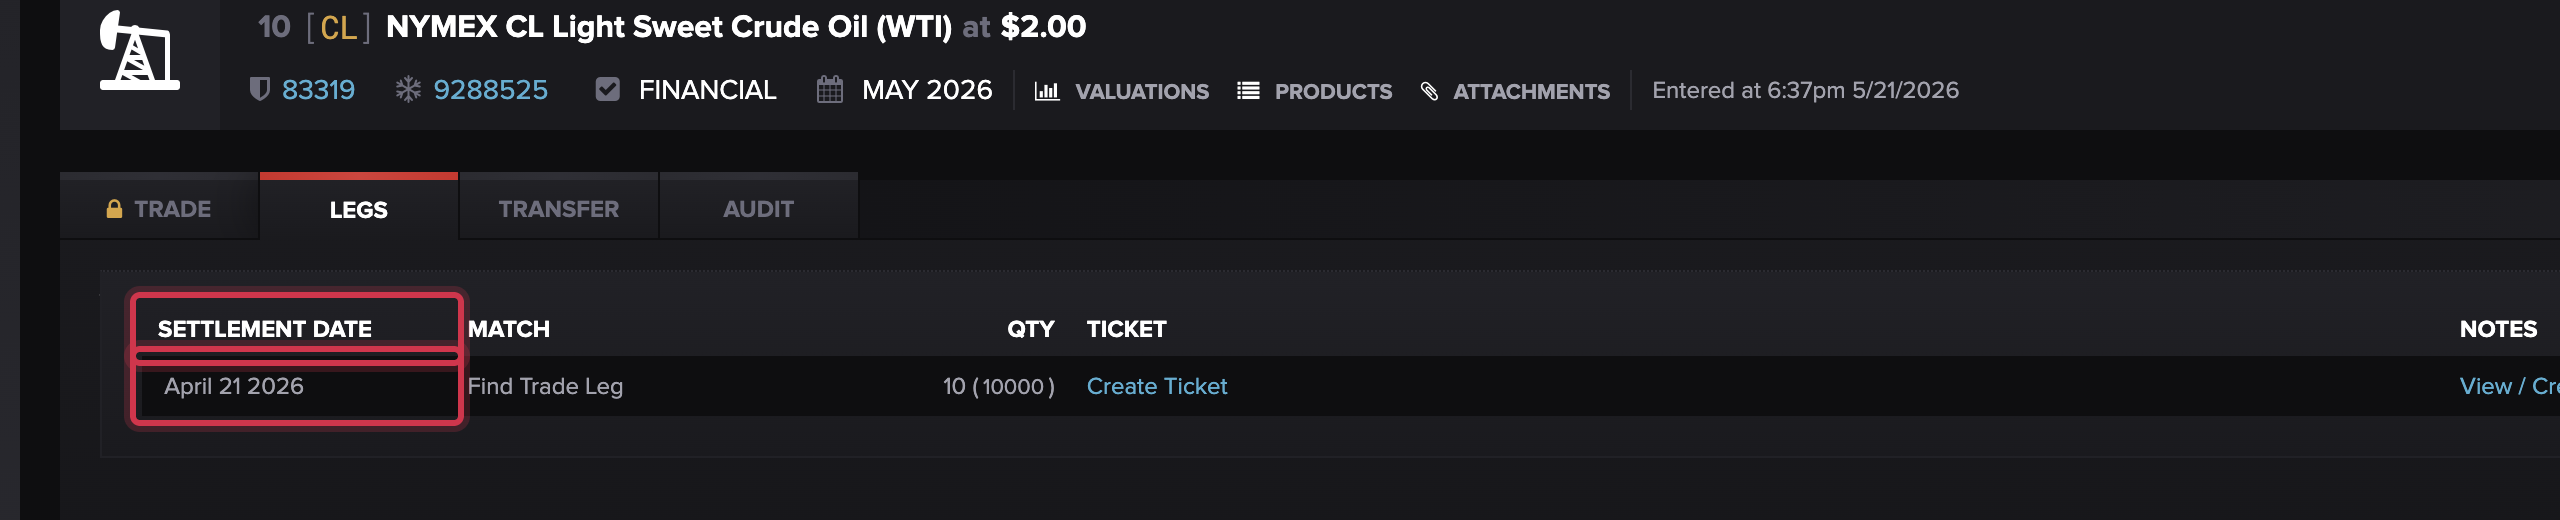The image size is (2560, 520).
Task: Select the April 21 2026 settlement cell
Action: (297, 387)
